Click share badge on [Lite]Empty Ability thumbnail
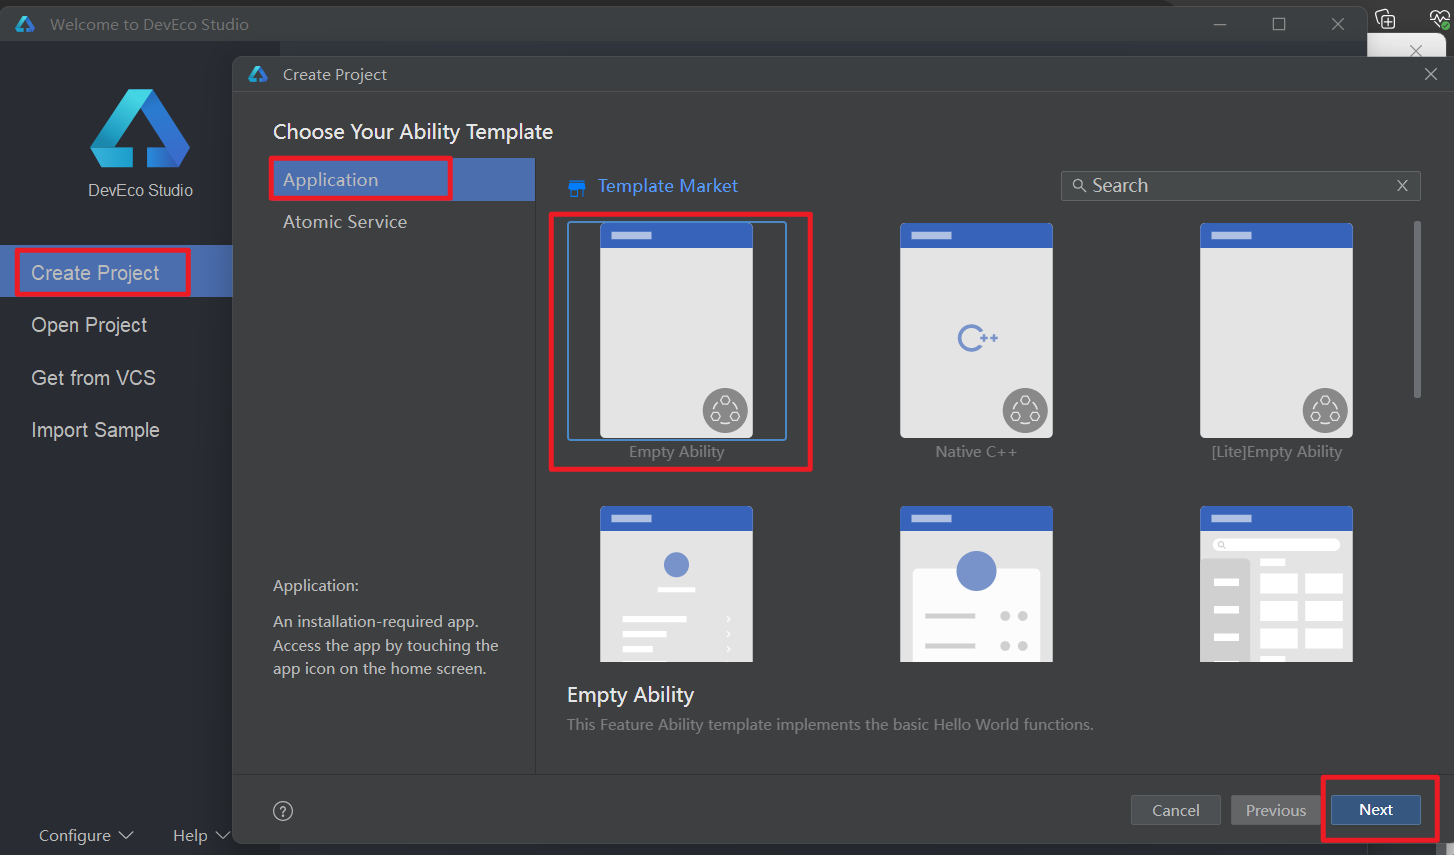1454x855 pixels. click(x=1325, y=411)
